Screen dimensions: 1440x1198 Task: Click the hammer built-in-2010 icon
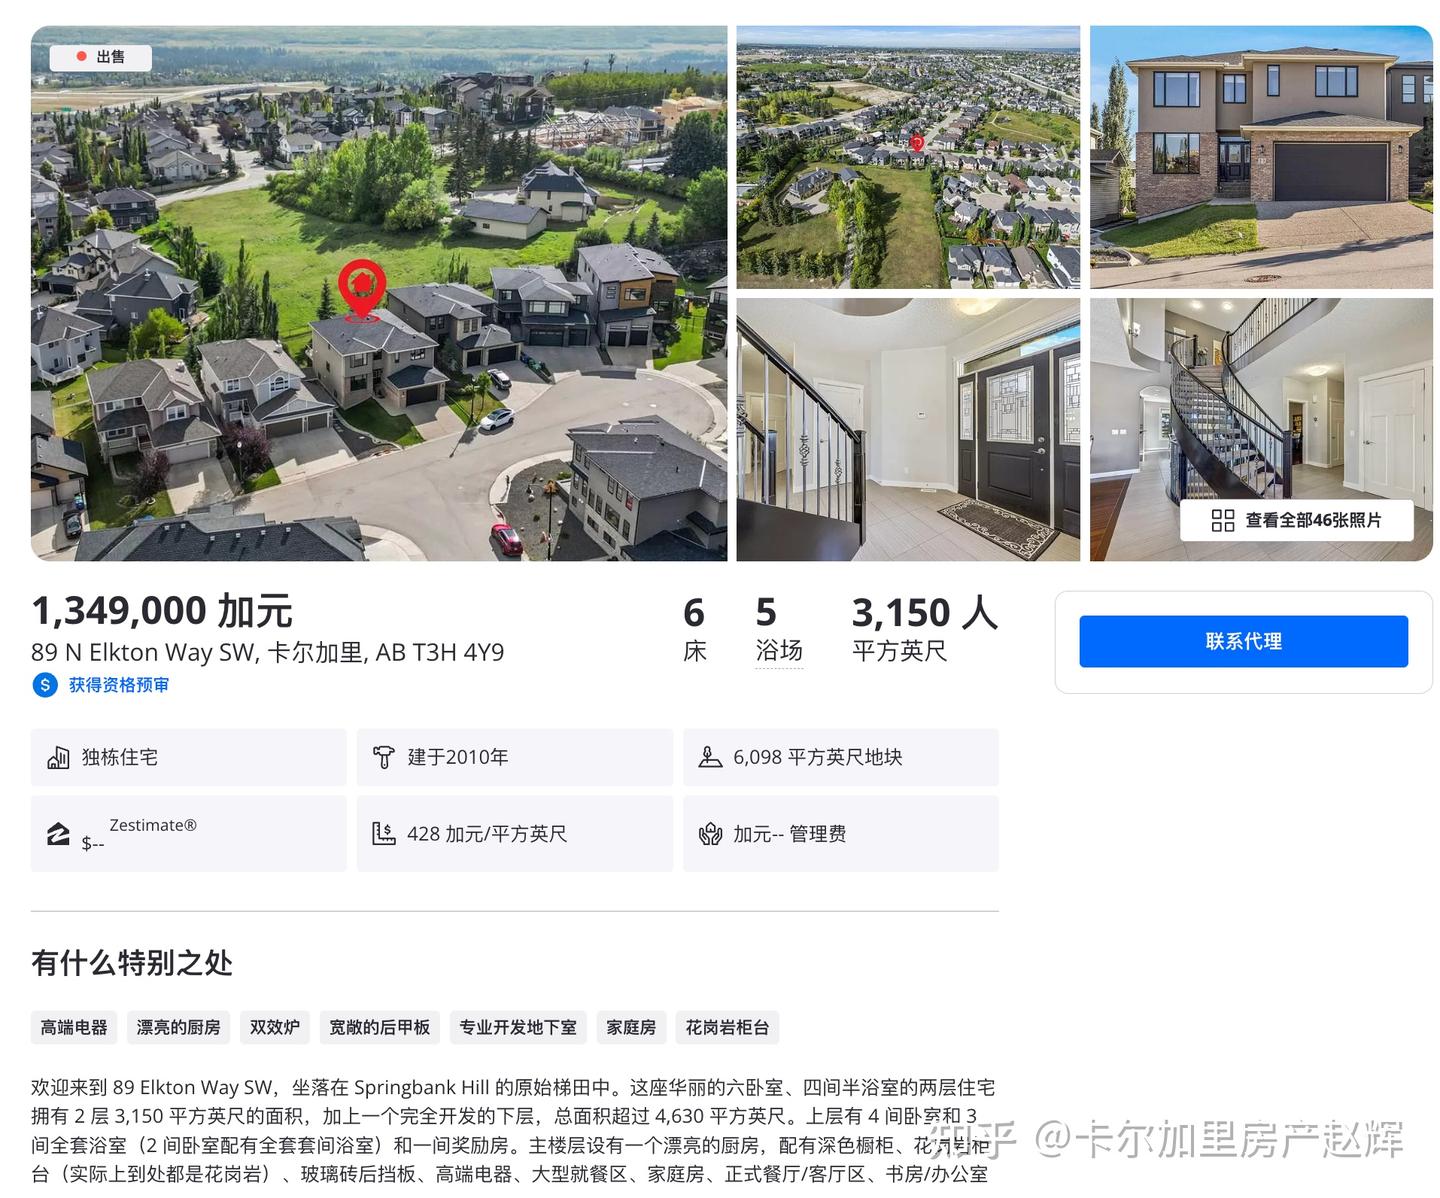[383, 757]
